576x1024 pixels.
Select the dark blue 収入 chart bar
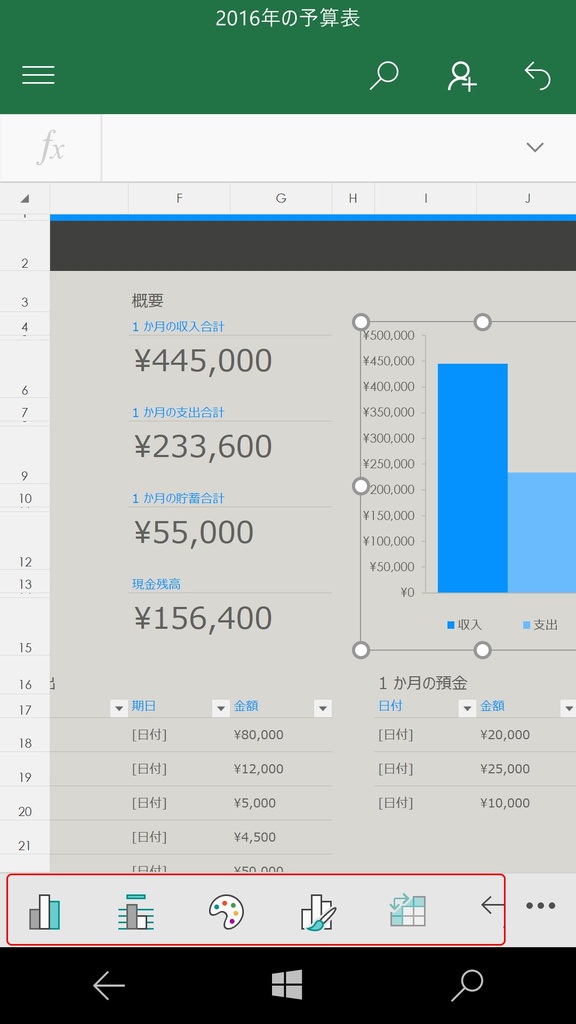pyautogui.click(x=472, y=478)
